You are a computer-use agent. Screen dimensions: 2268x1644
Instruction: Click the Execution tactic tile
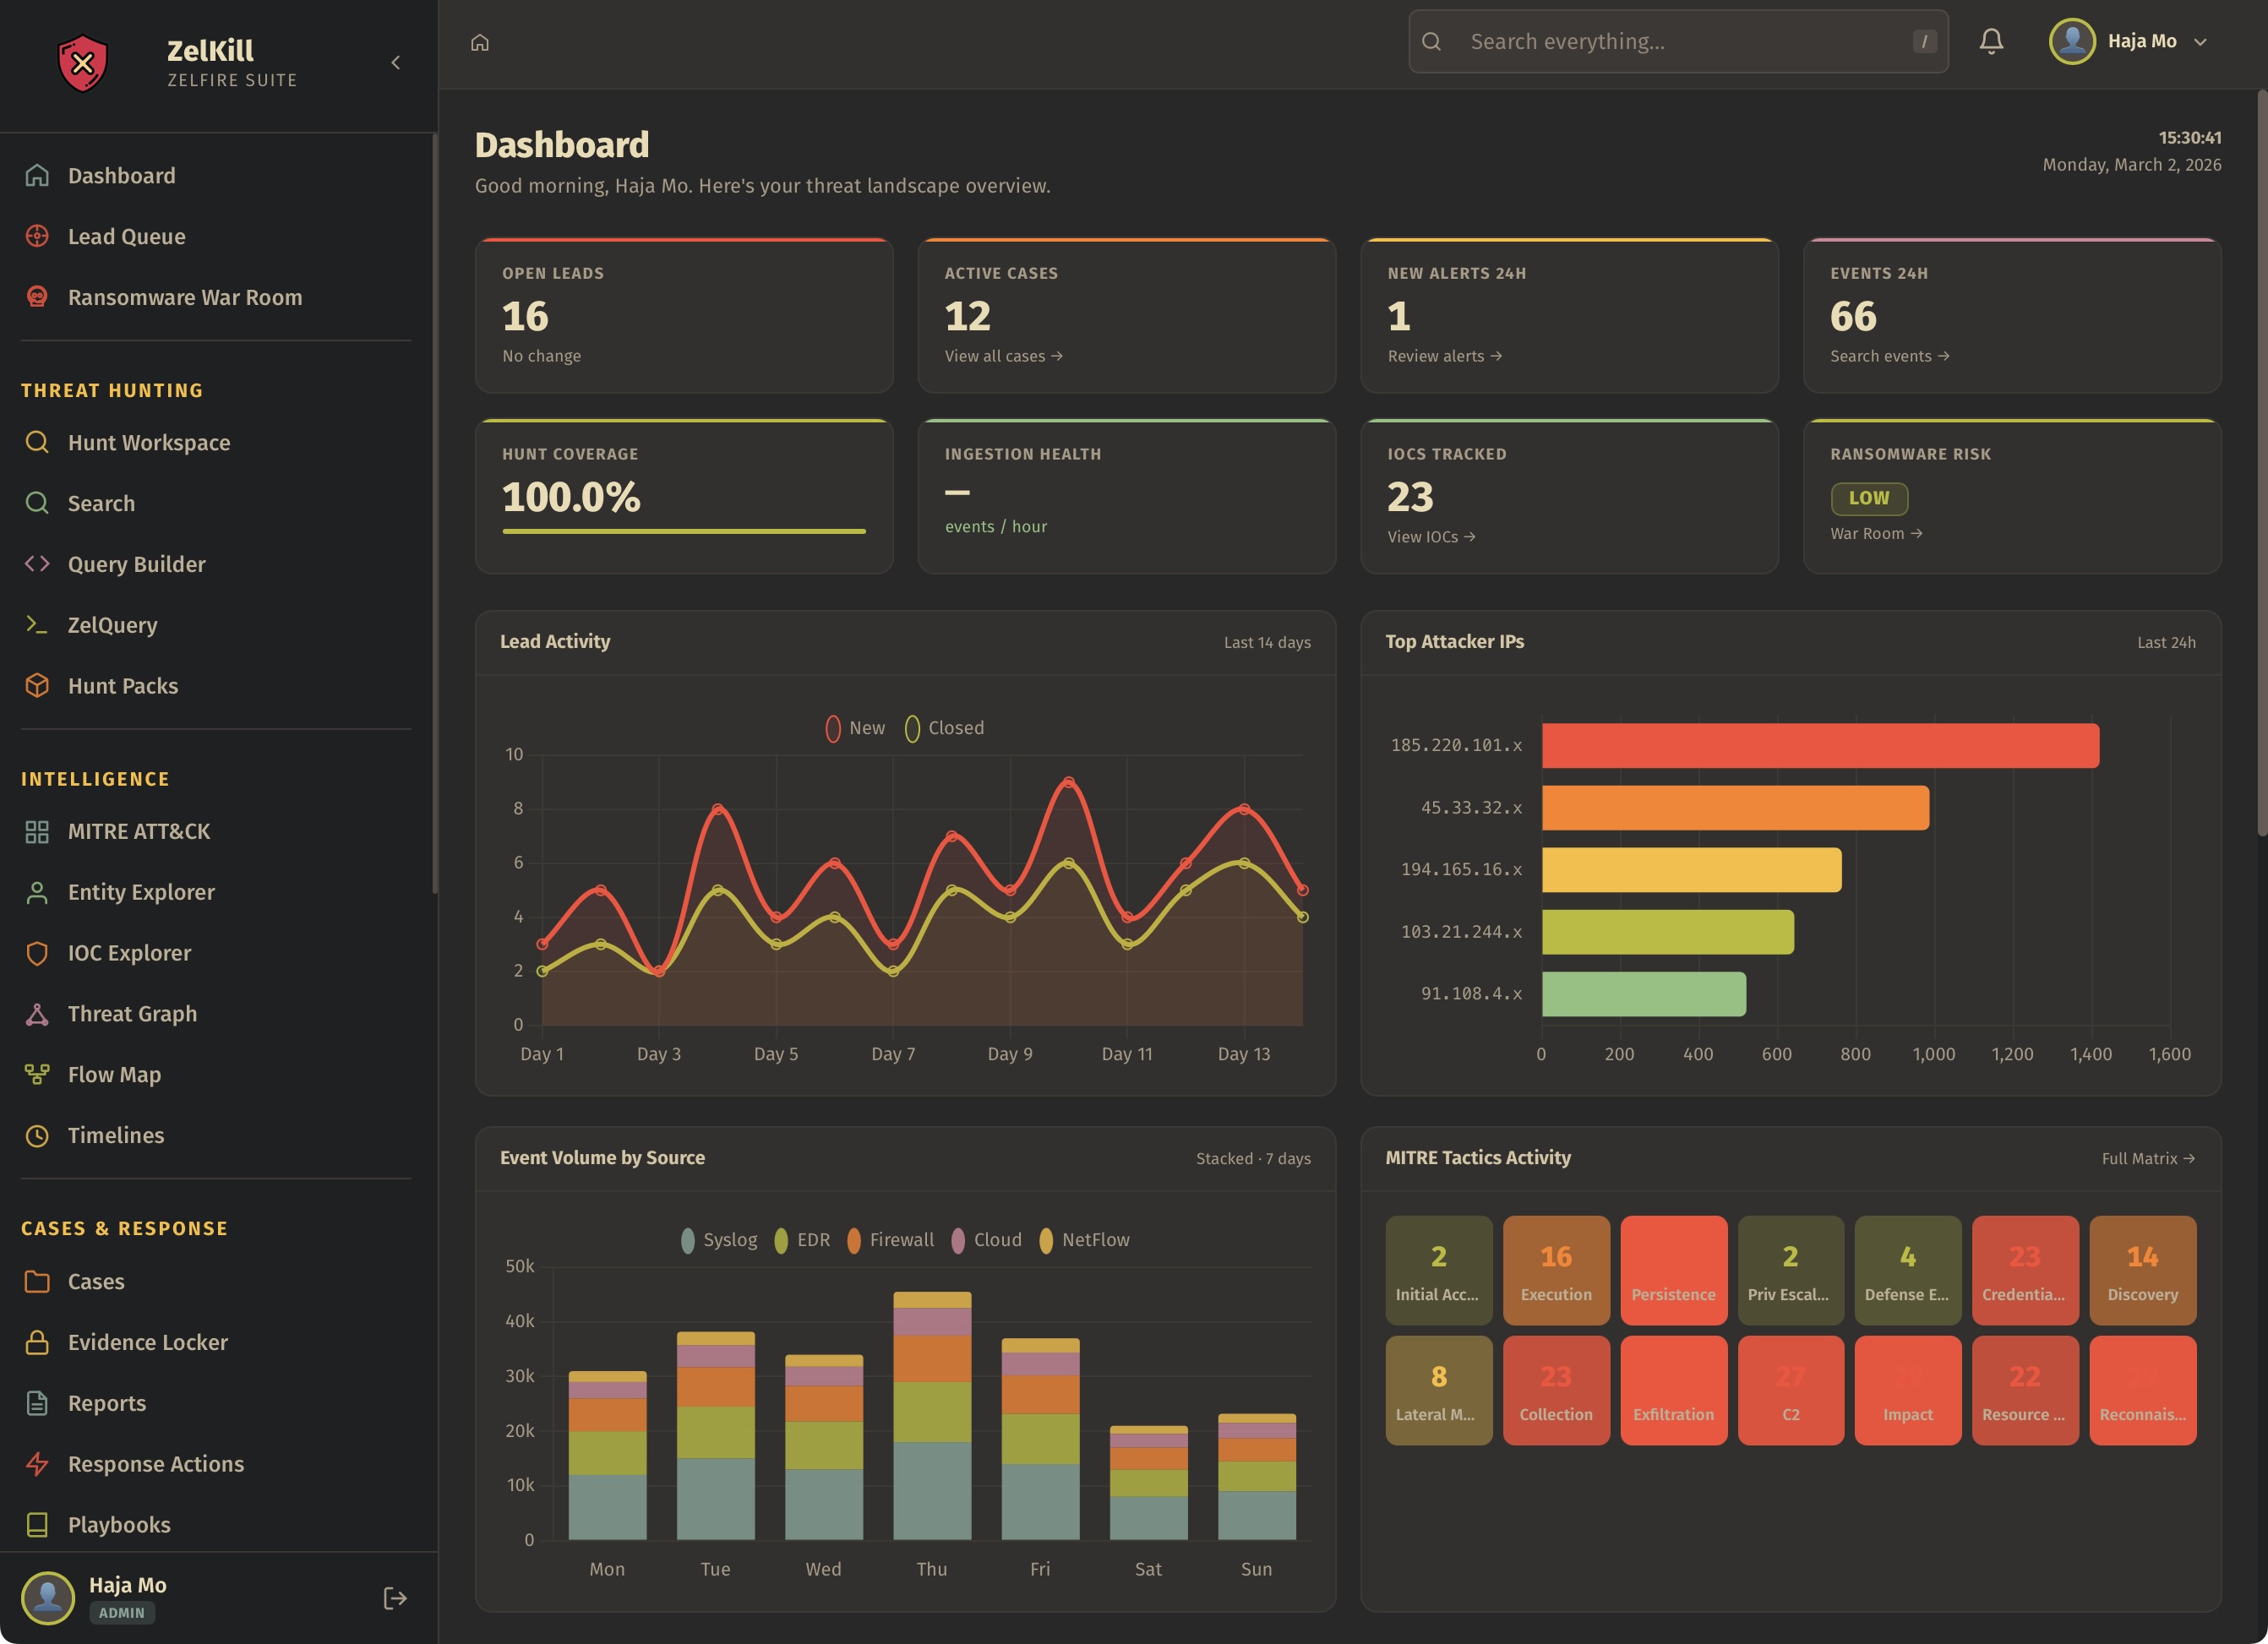tap(1555, 1270)
